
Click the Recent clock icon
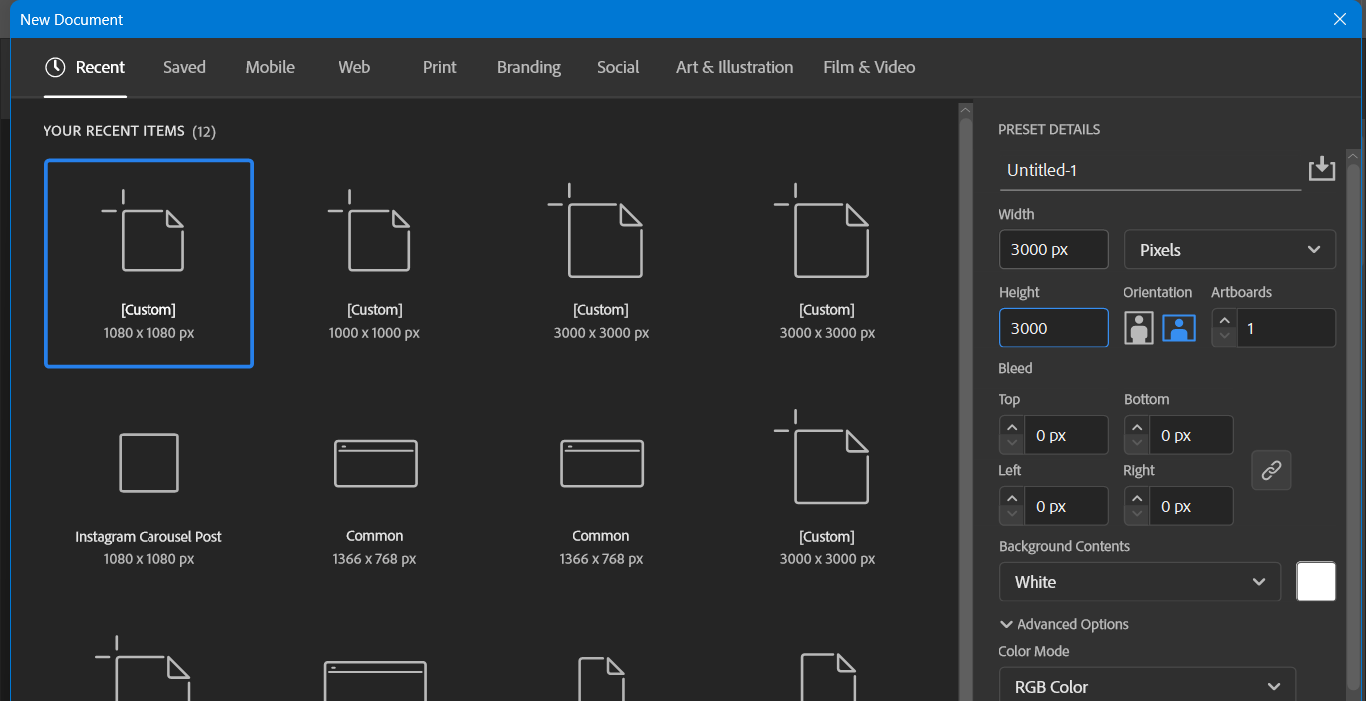coord(55,67)
